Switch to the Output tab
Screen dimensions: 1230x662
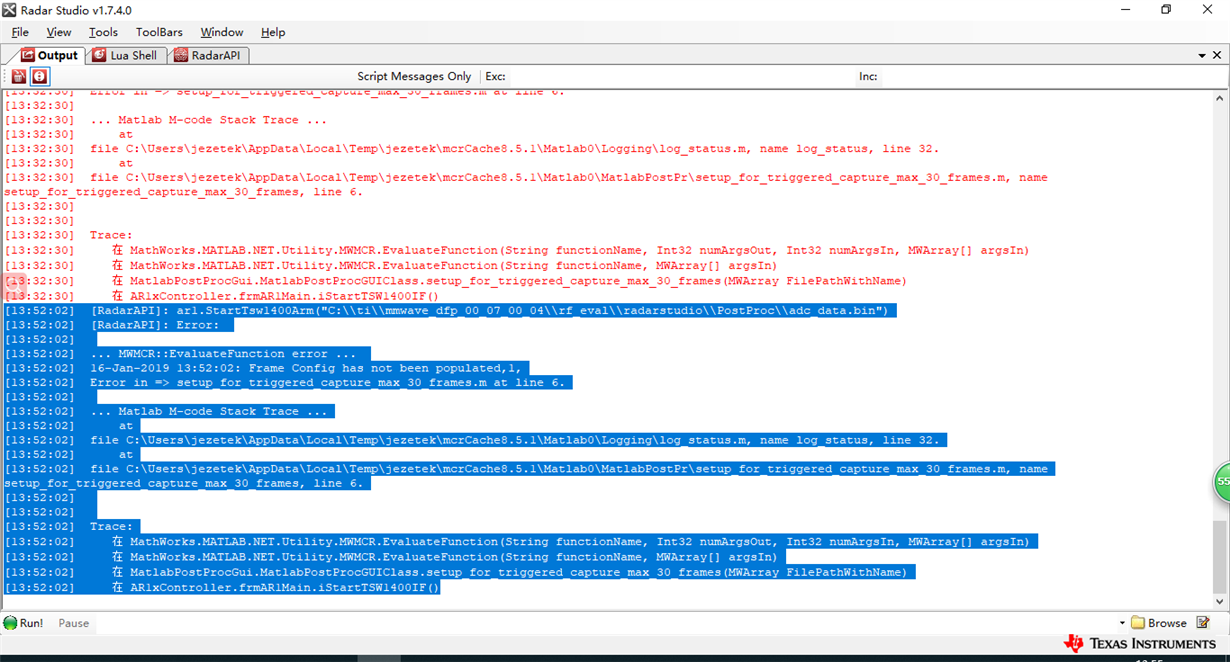pyautogui.click(x=48, y=55)
